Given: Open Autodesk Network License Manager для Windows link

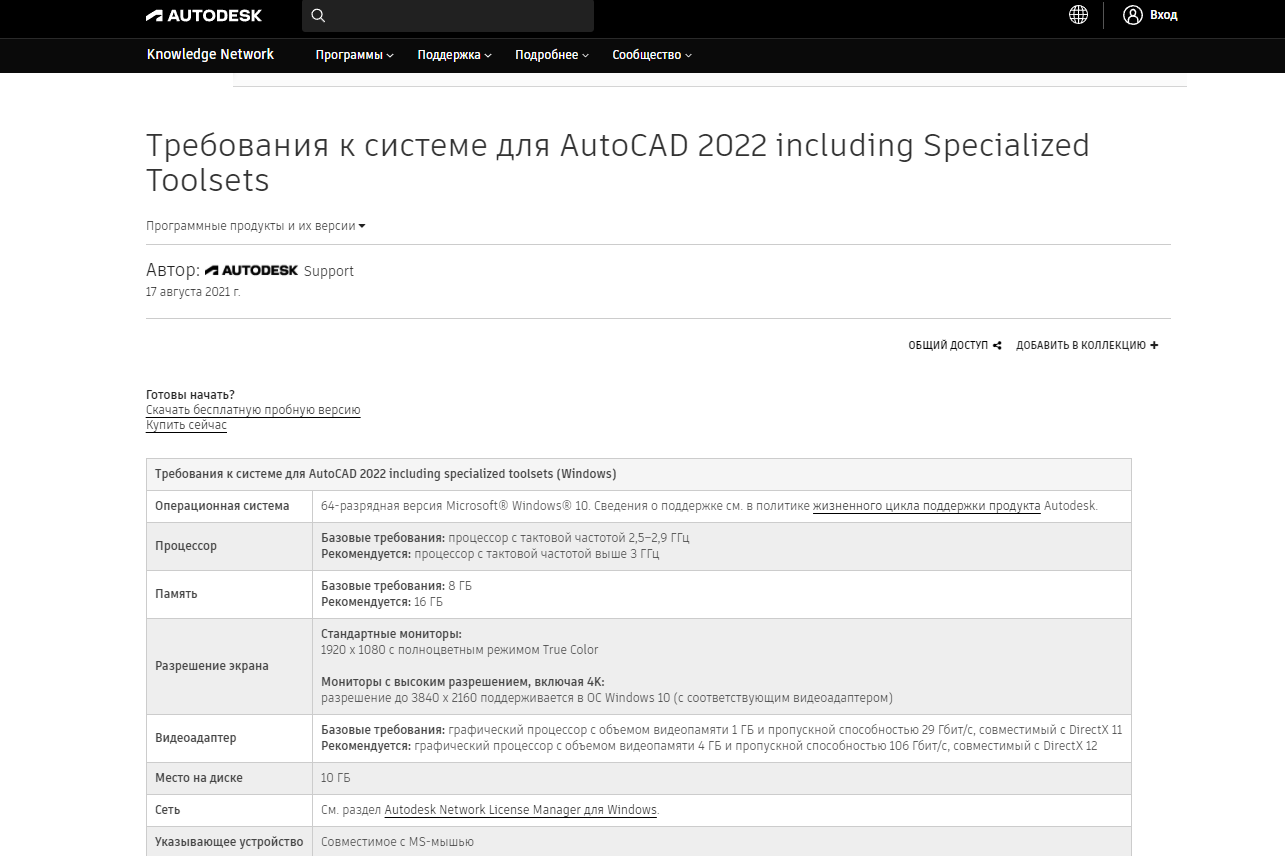Looking at the screenshot, I should (x=520, y=810).
